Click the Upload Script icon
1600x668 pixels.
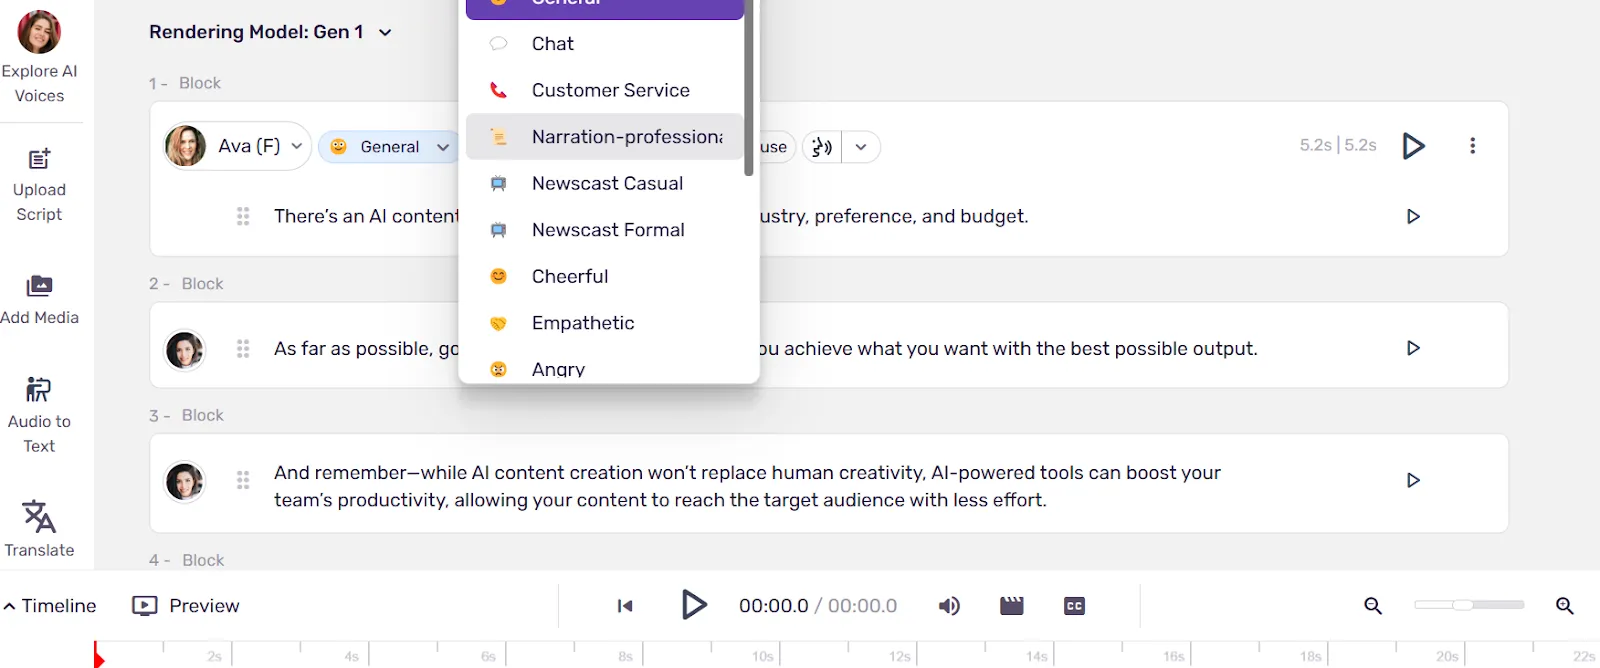[39, 159]
